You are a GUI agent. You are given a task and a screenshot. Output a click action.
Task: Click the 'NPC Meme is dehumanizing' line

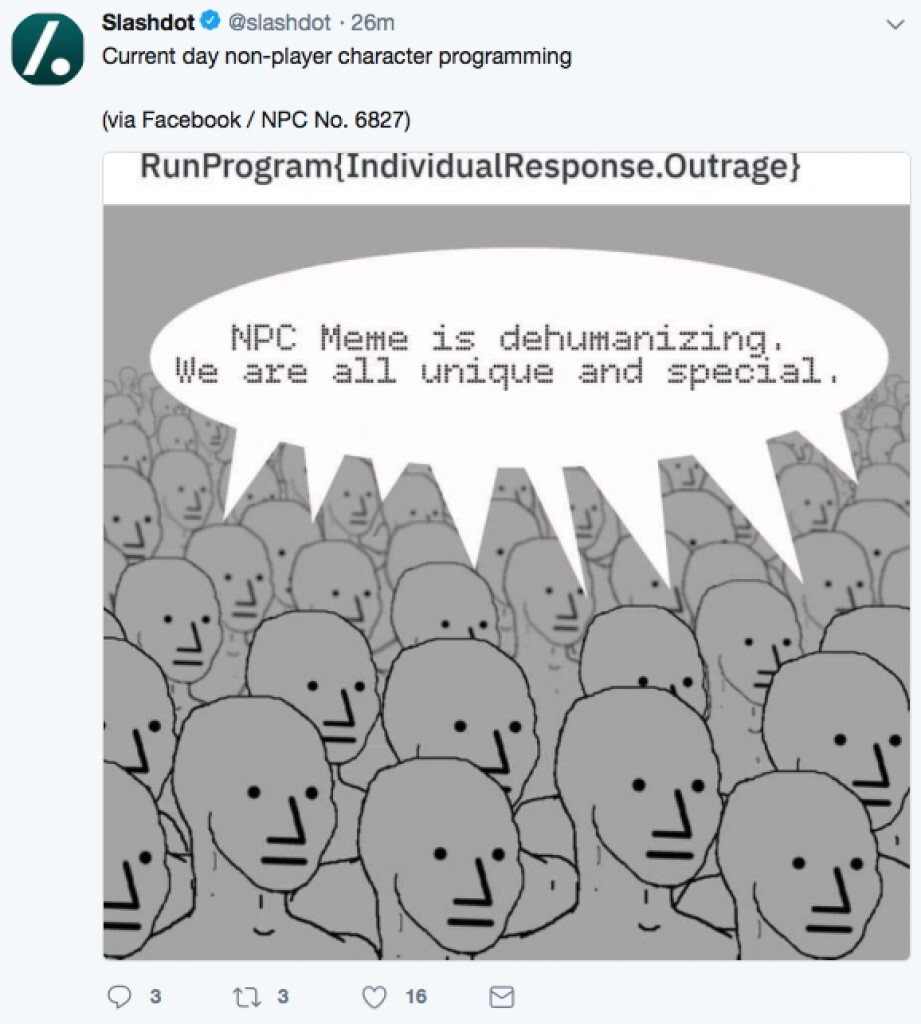(x=506, y=339)
